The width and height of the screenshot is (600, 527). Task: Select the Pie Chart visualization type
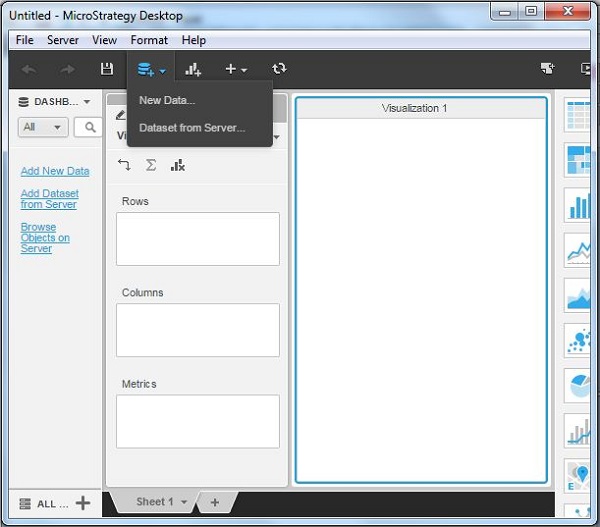(577, 386)
